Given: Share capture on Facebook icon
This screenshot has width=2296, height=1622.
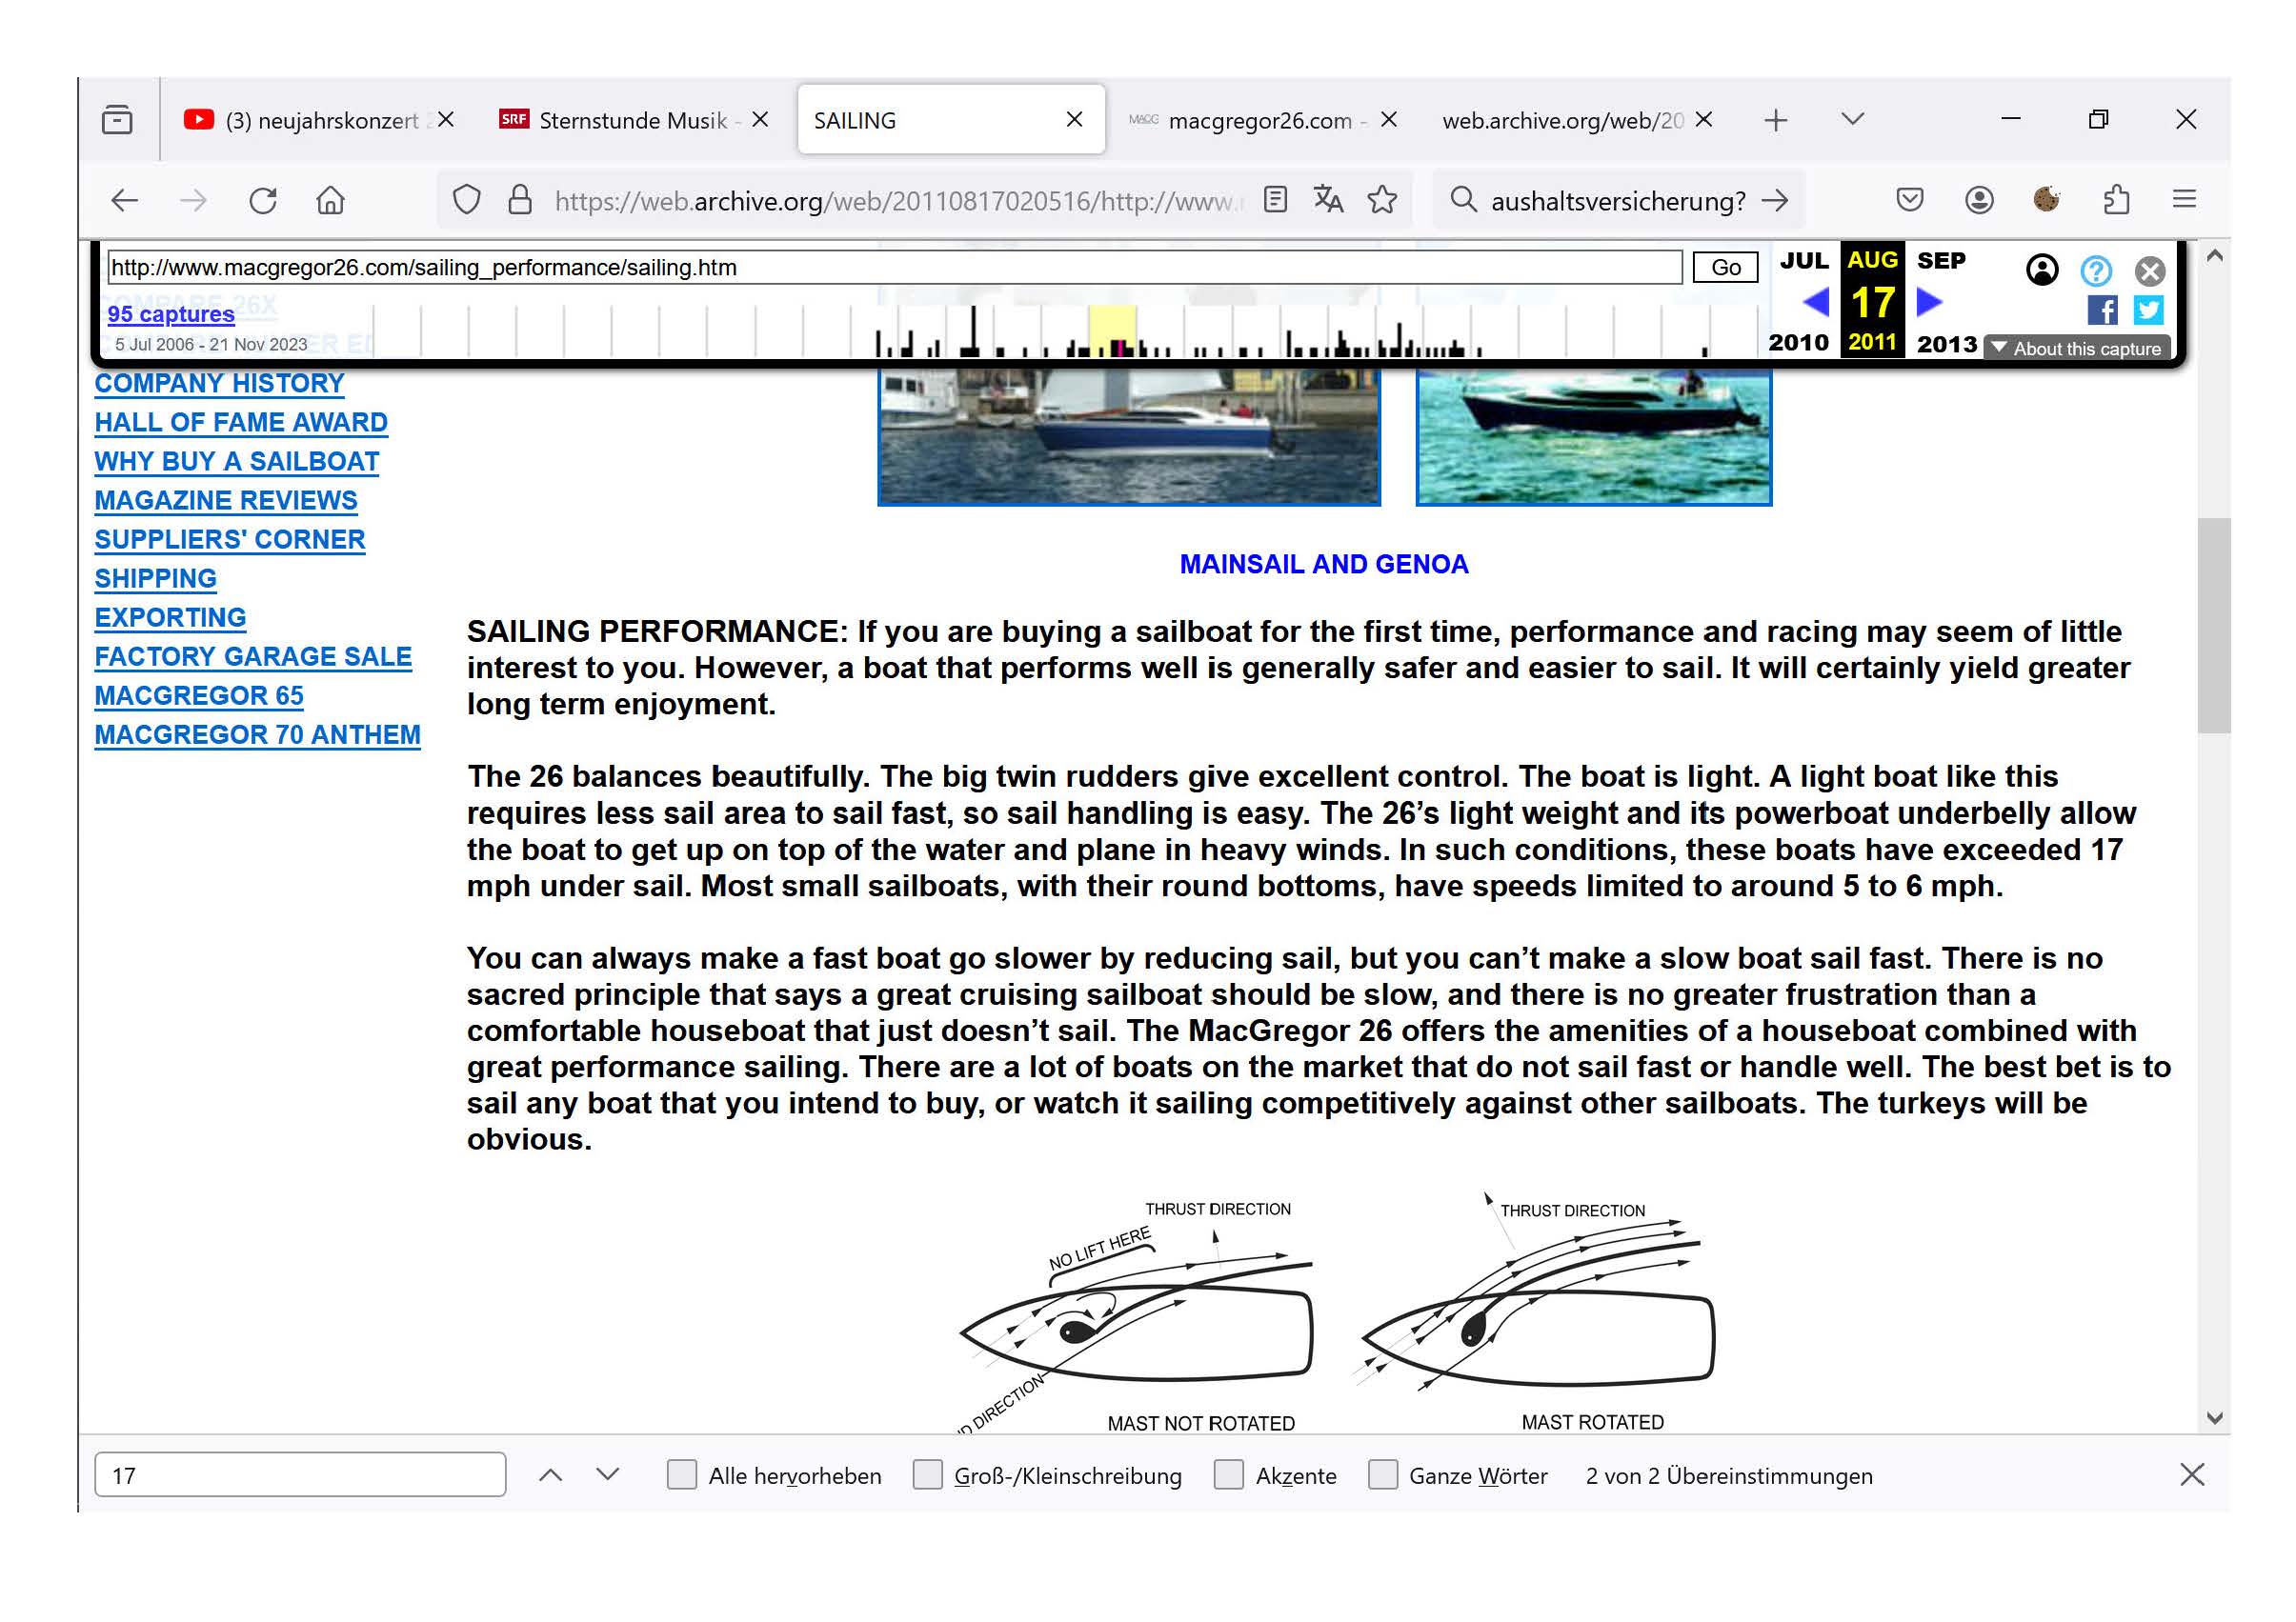Looking at the screenshot, I should 2101,310.
